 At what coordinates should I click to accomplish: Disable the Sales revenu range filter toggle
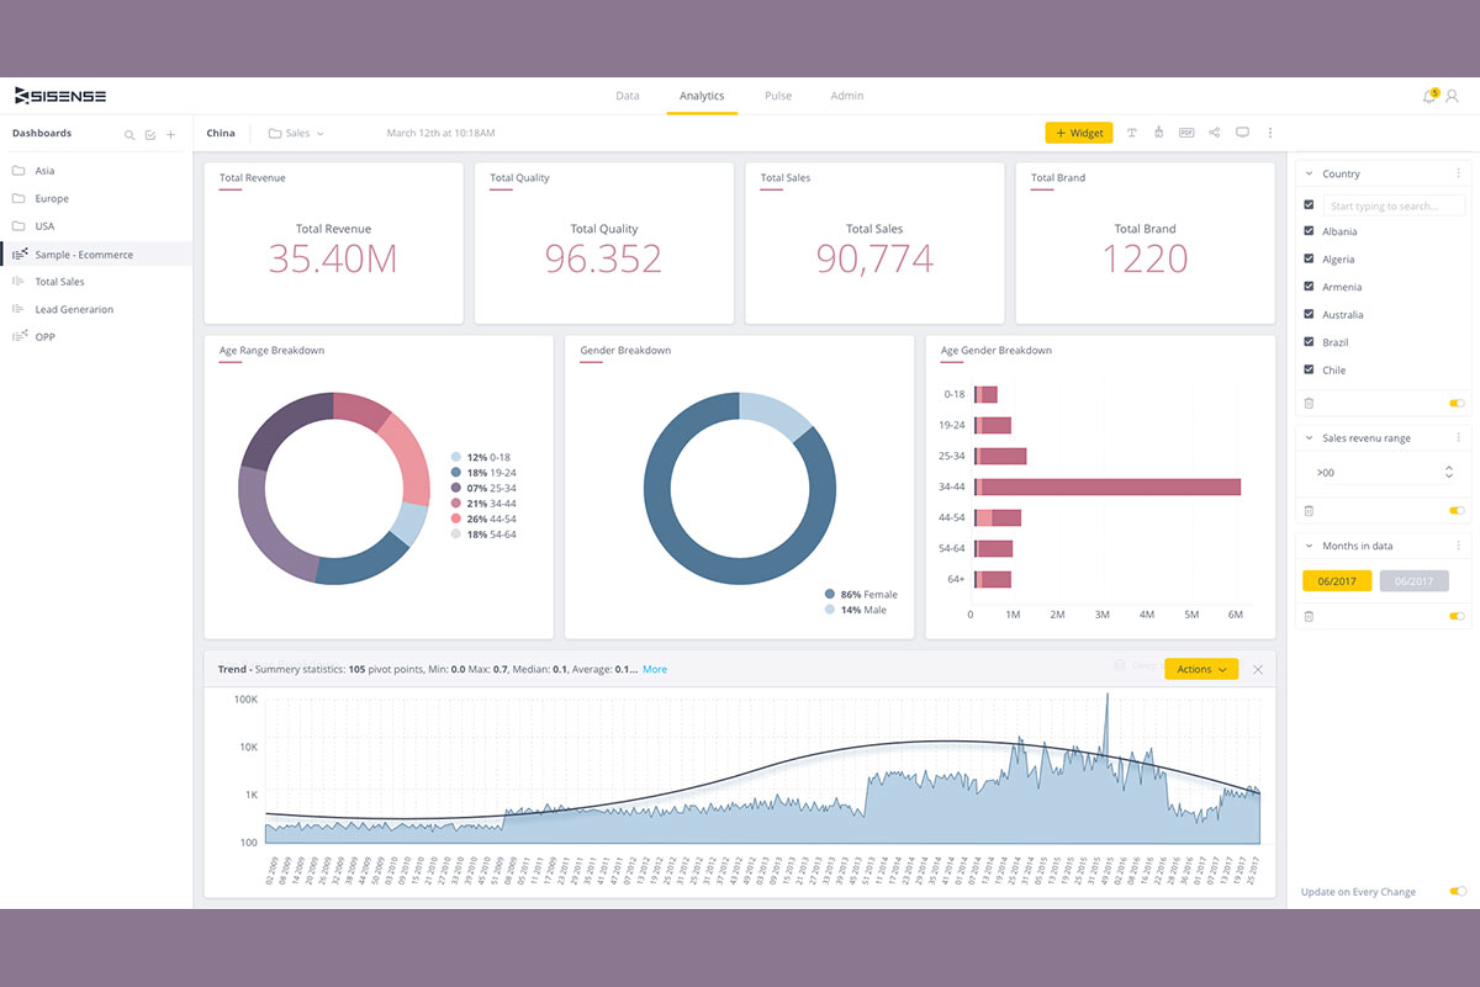point(1457,510)
